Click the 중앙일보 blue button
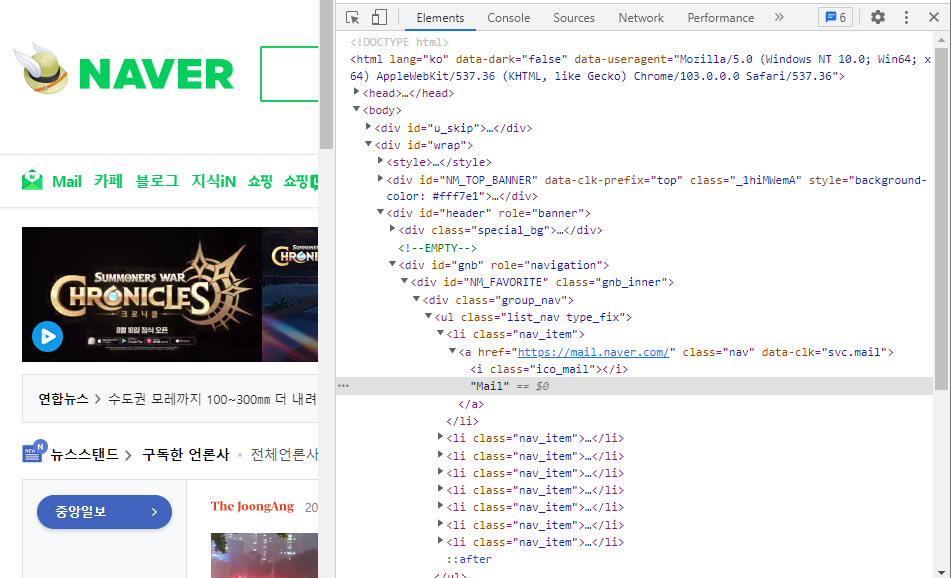 (x=104, y=512)
